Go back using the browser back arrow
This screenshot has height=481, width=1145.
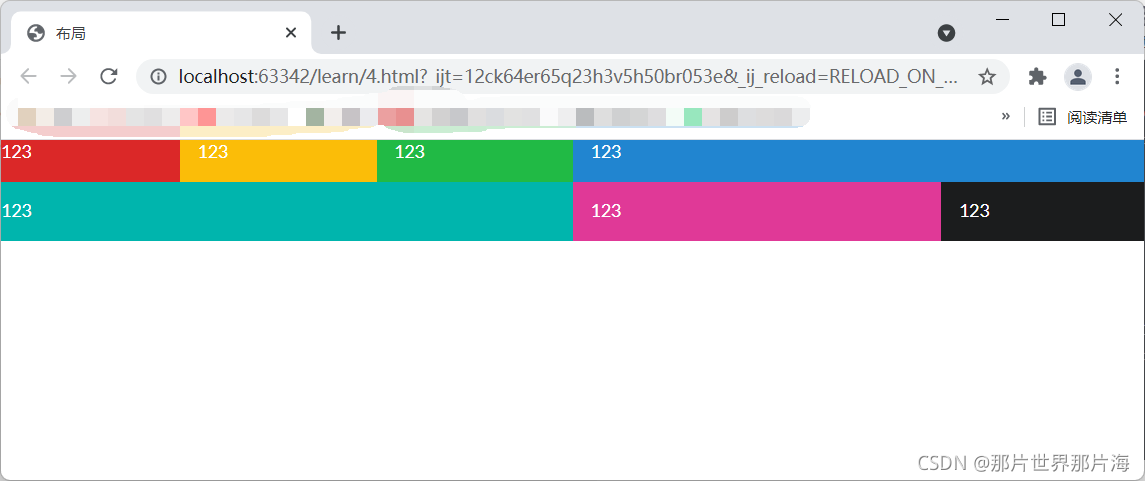pos(28,77)
